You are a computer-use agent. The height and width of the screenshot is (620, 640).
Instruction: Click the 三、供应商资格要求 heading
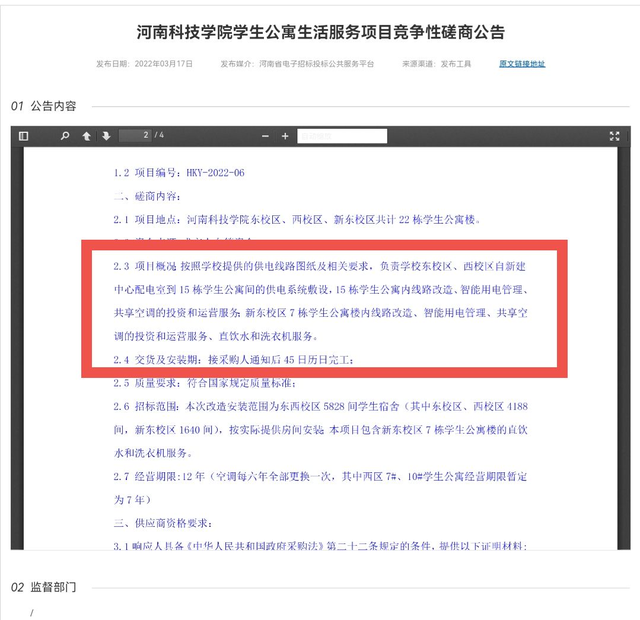click(x=162, y=523)
